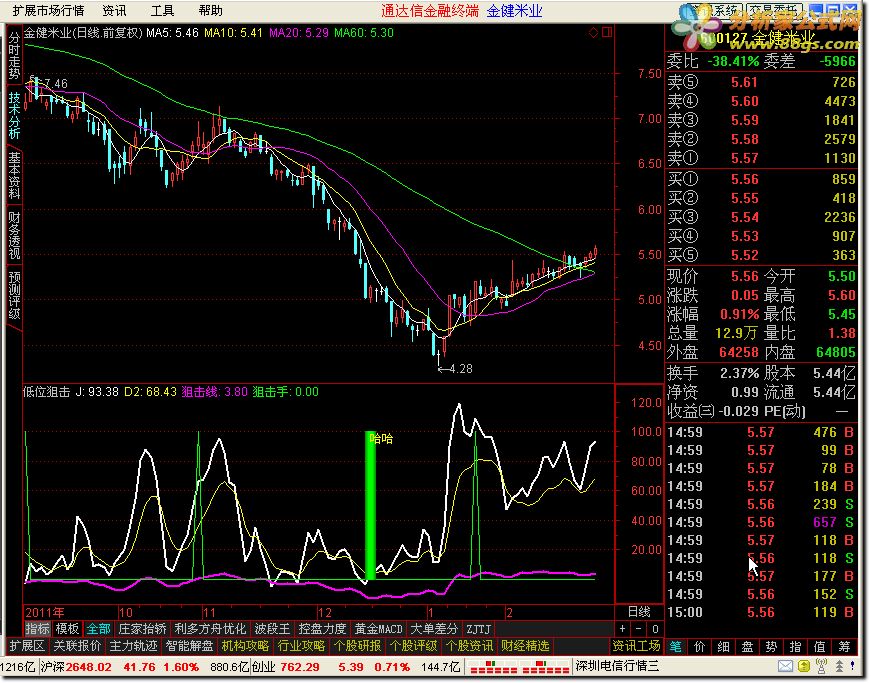
Task: Open the 智能解盘 tab
Action: (x=189, y=646)
